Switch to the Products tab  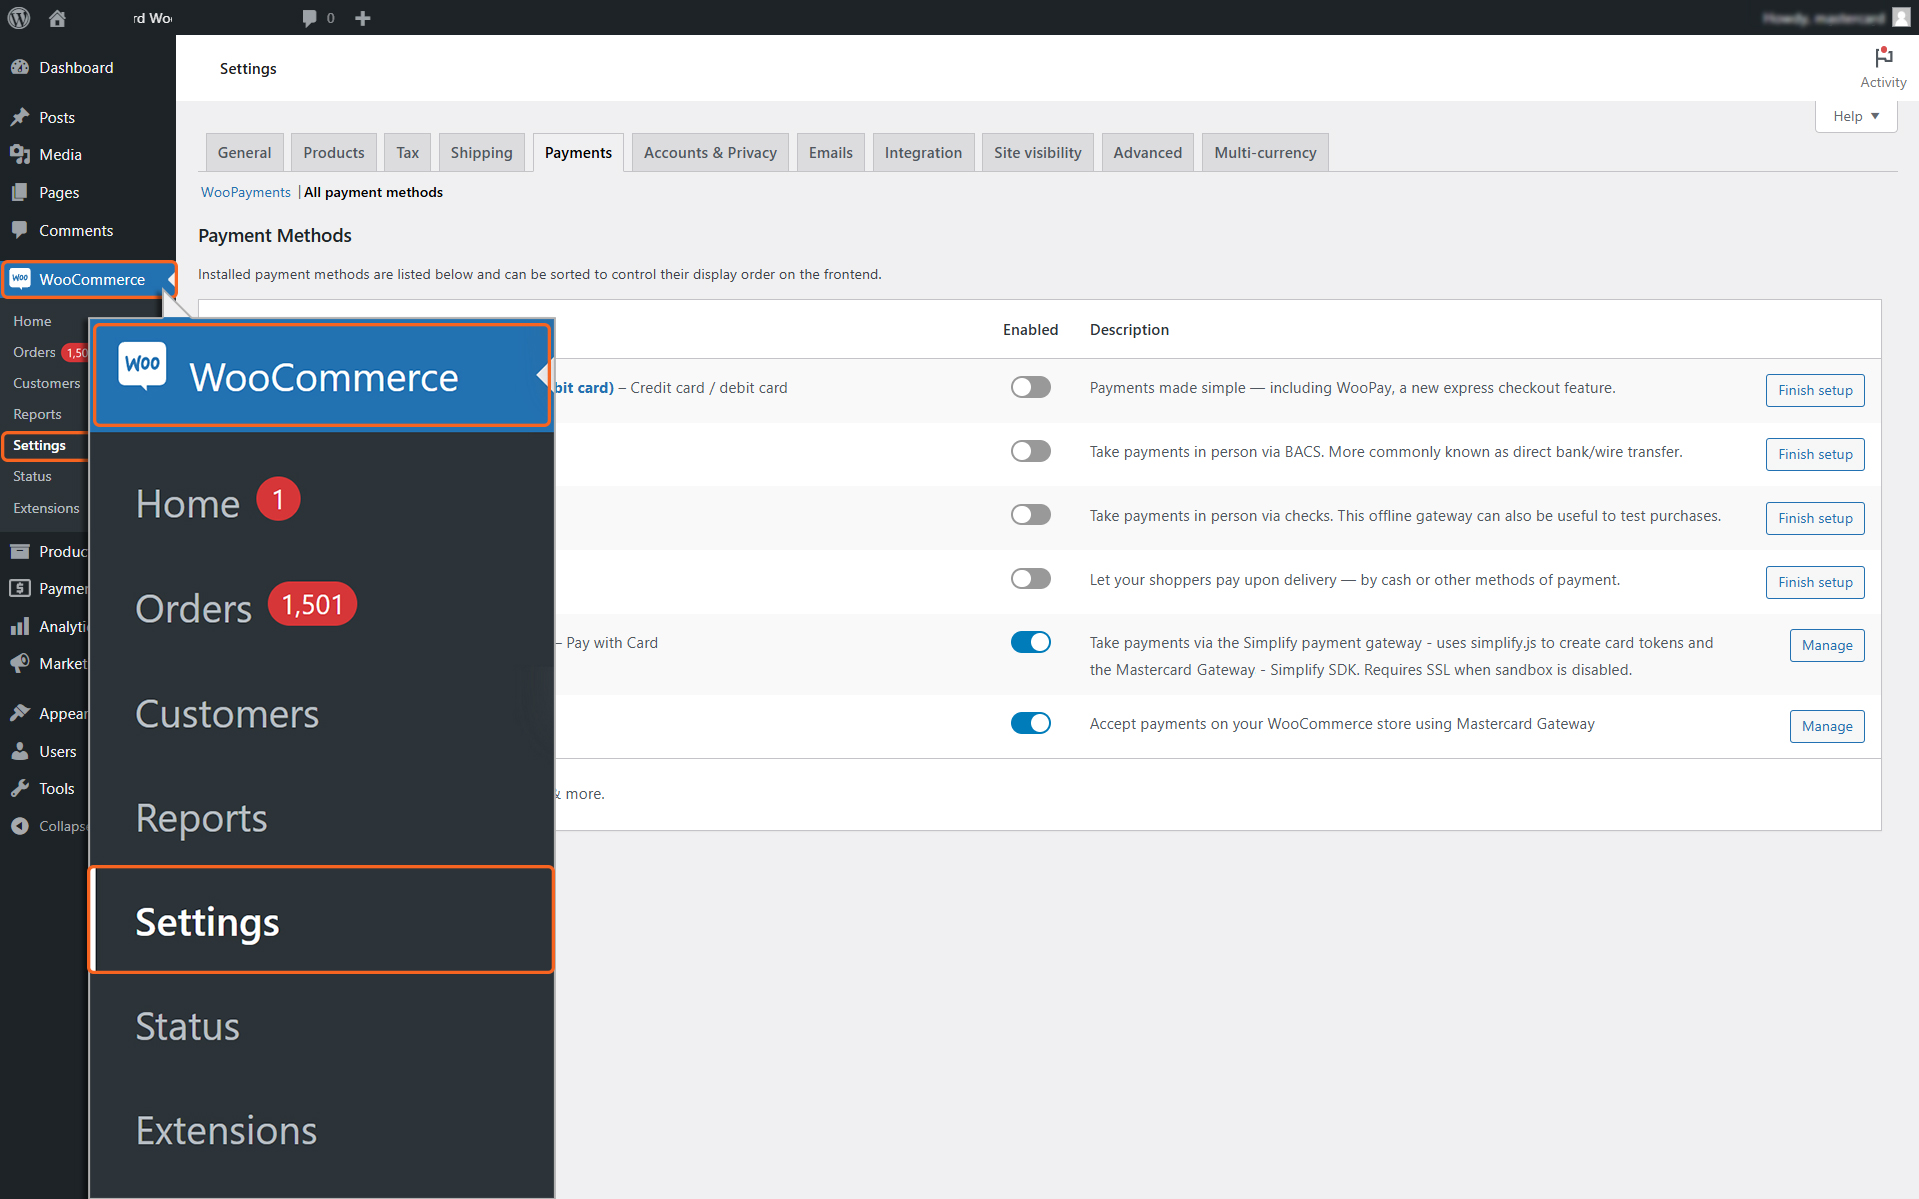coord(334,152)
